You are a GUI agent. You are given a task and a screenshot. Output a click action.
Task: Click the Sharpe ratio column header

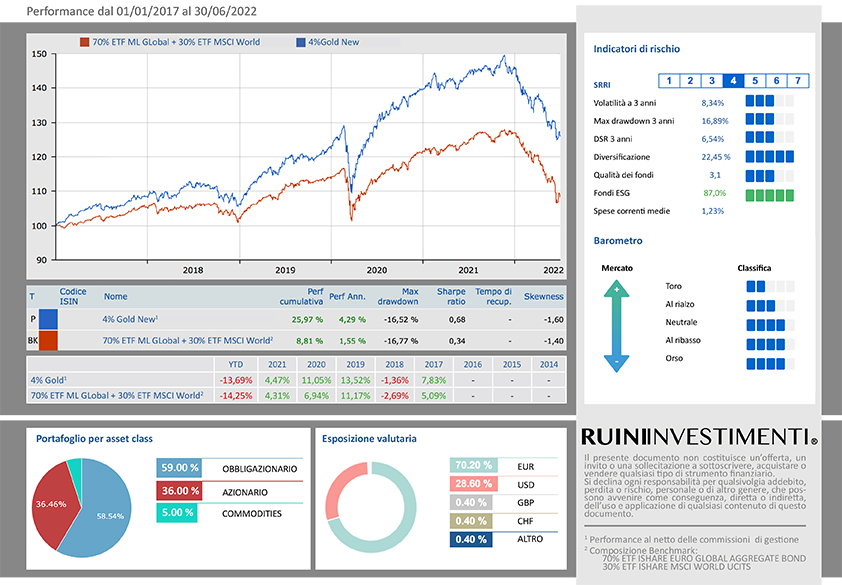coord(451,297)
